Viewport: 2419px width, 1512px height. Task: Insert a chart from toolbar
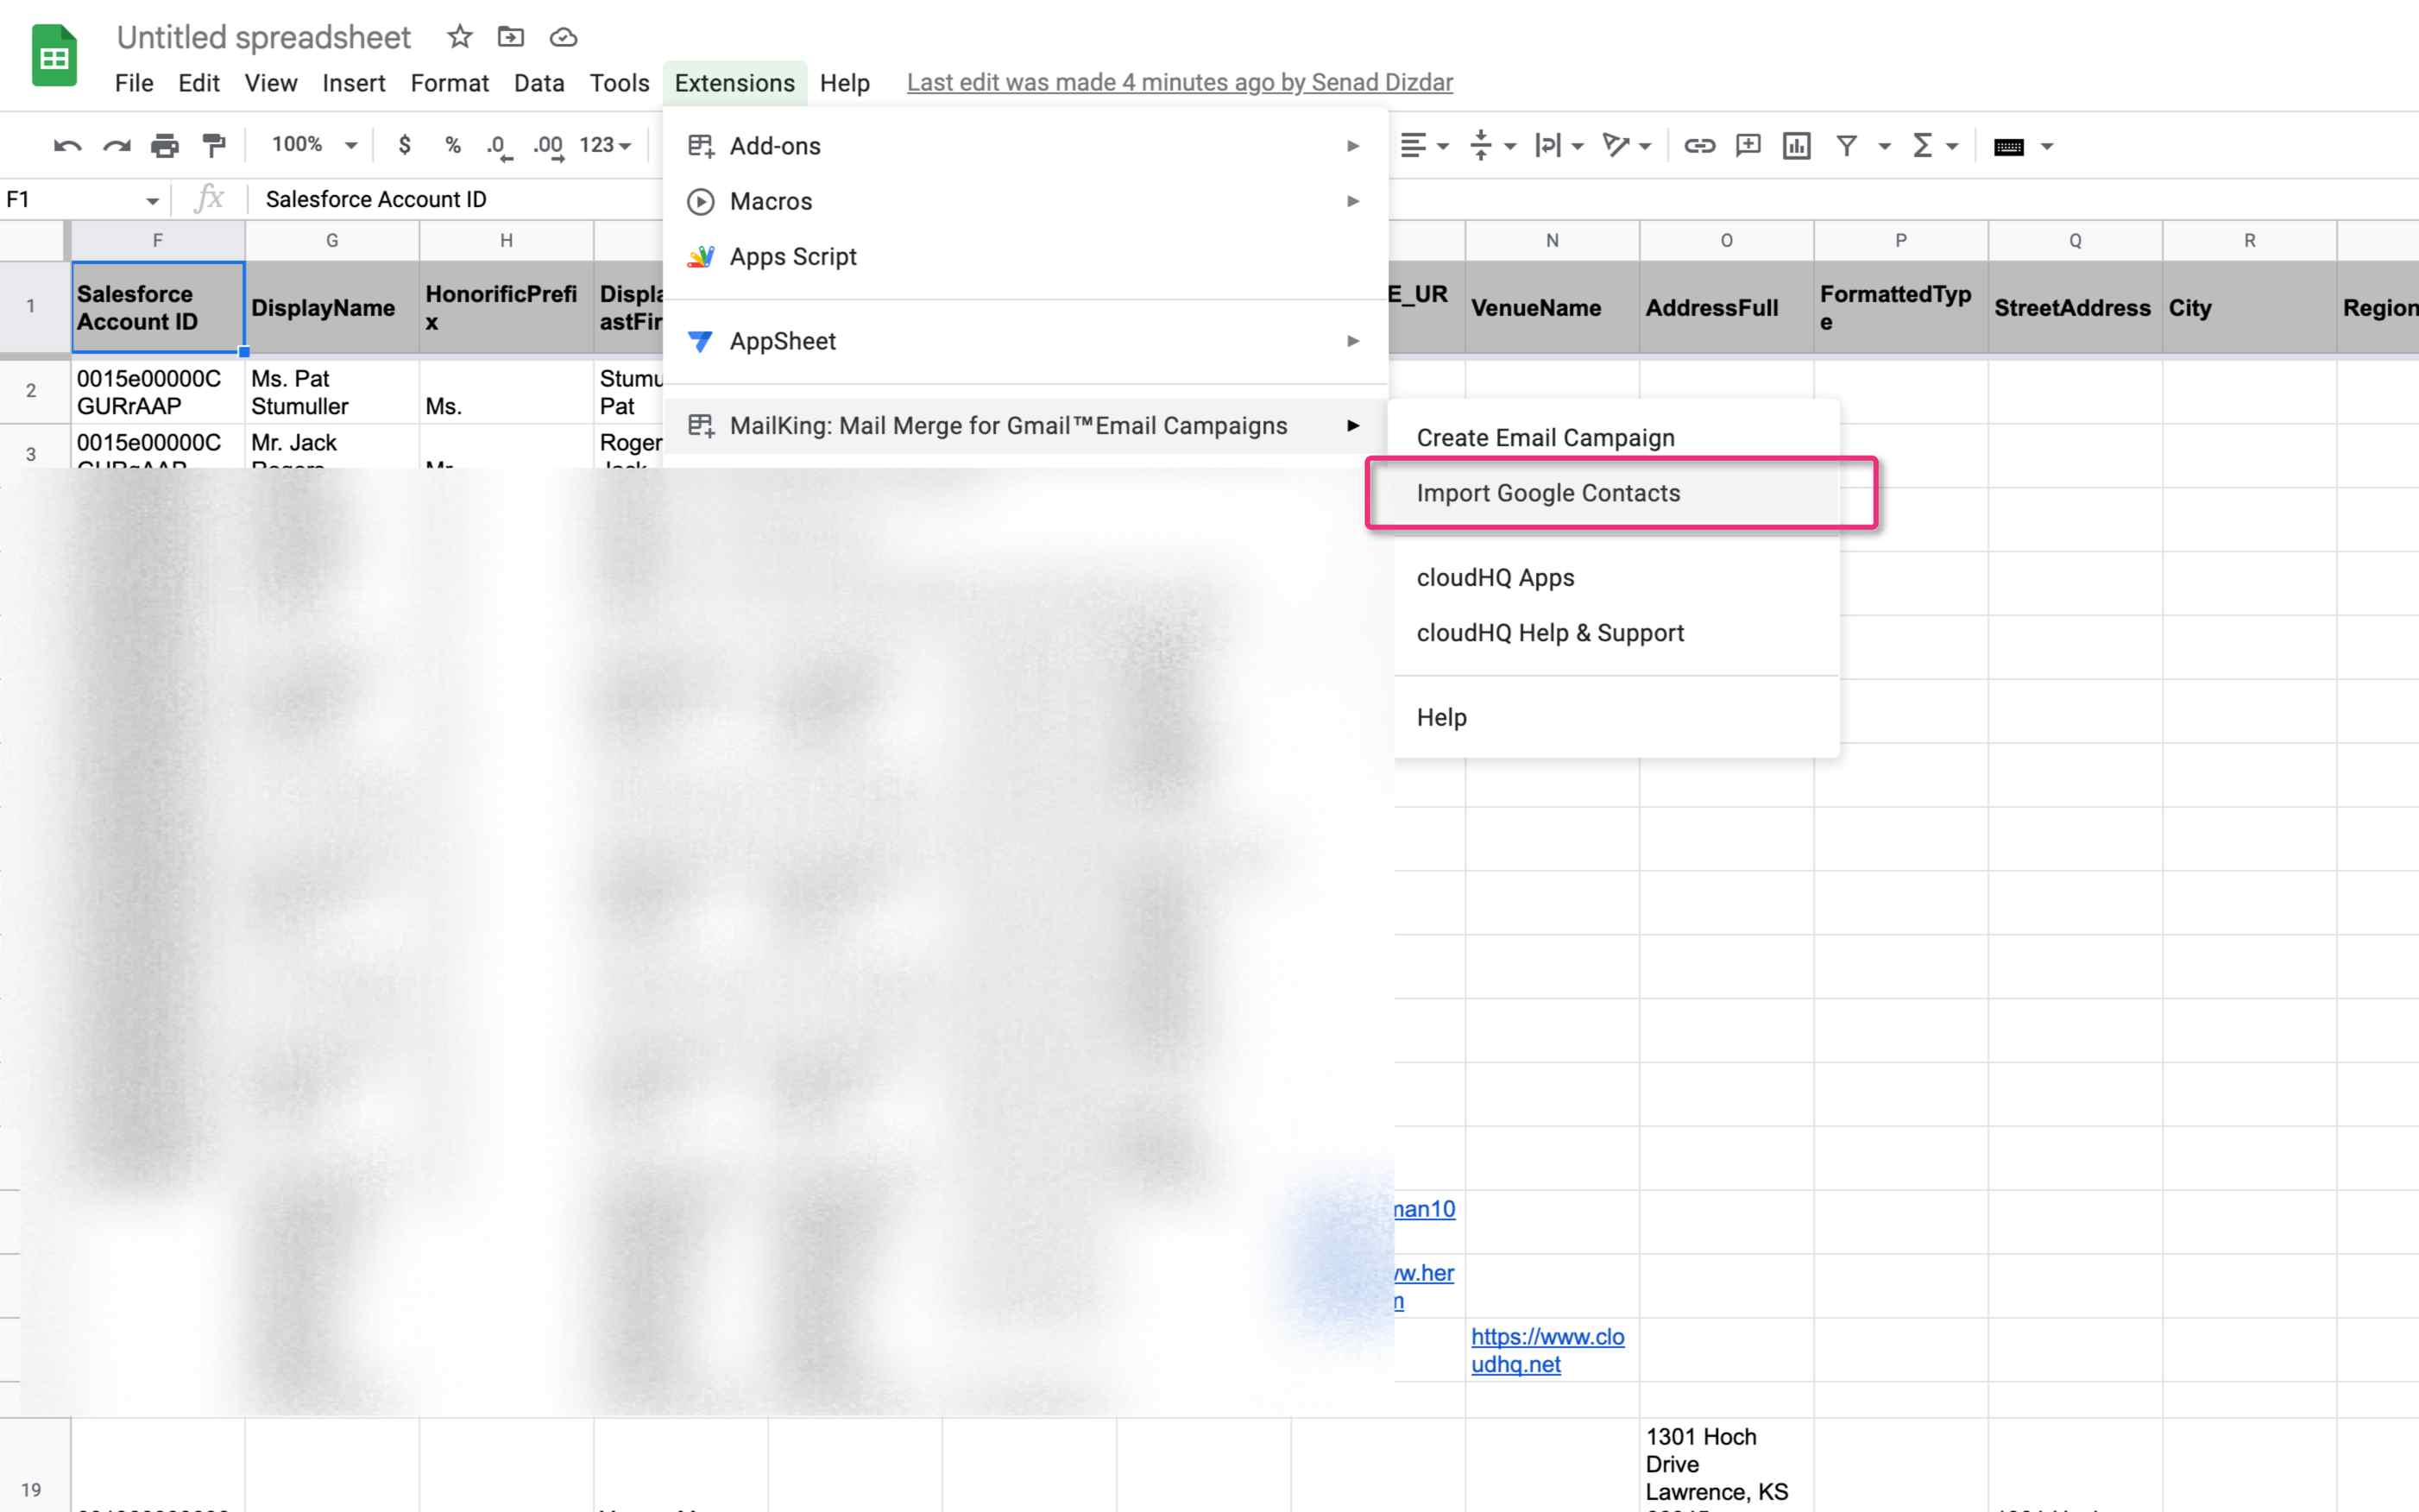pos(1797,146)
